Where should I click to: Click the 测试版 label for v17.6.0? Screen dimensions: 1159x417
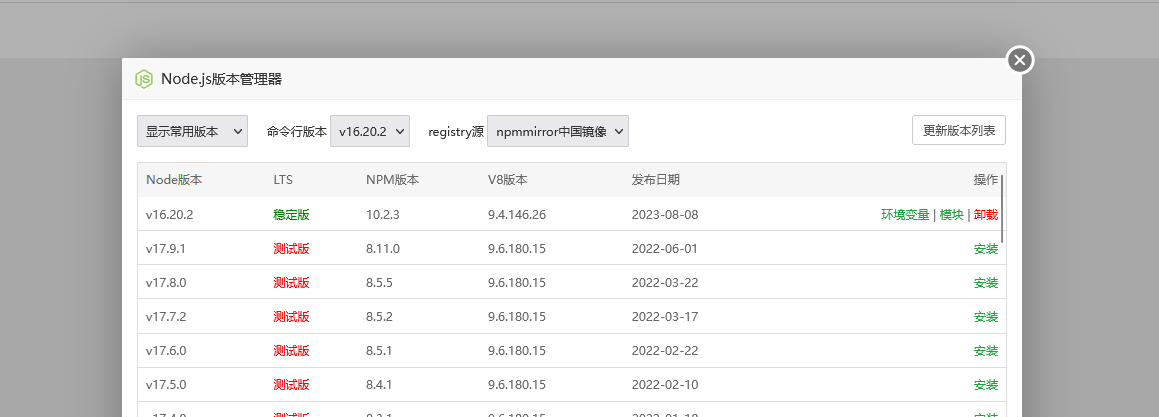[291, 350]
